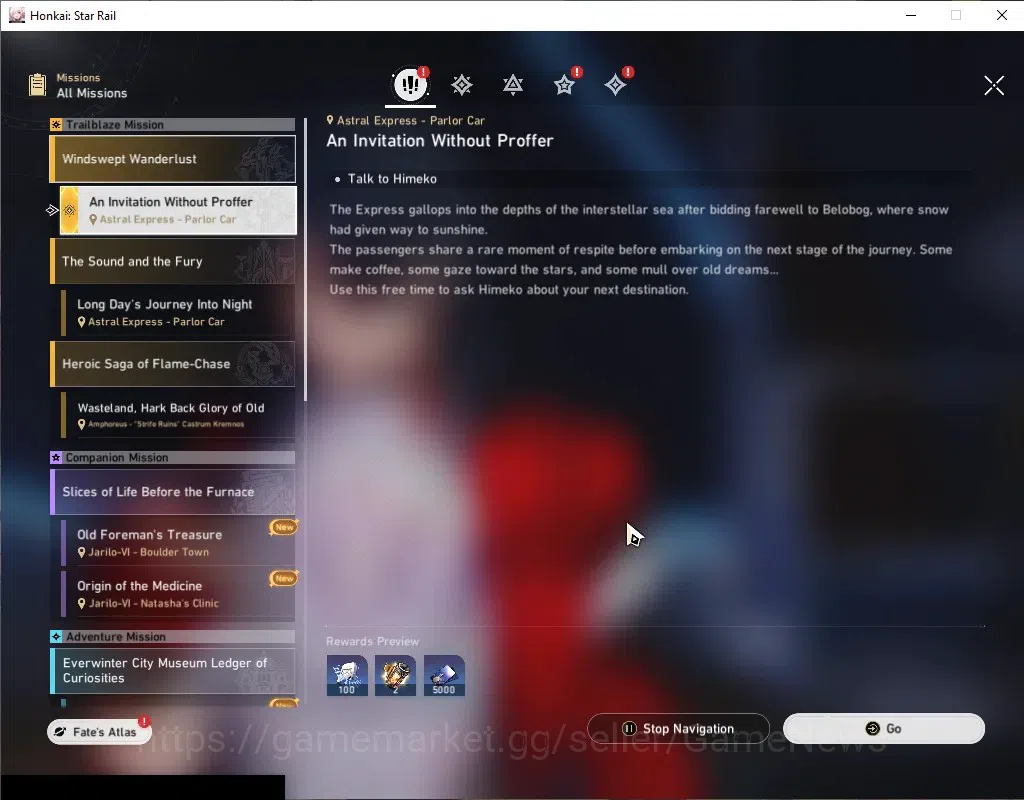Open Fate's Atlas
This screenshot has height=800, width=1024.
(99, 731)
